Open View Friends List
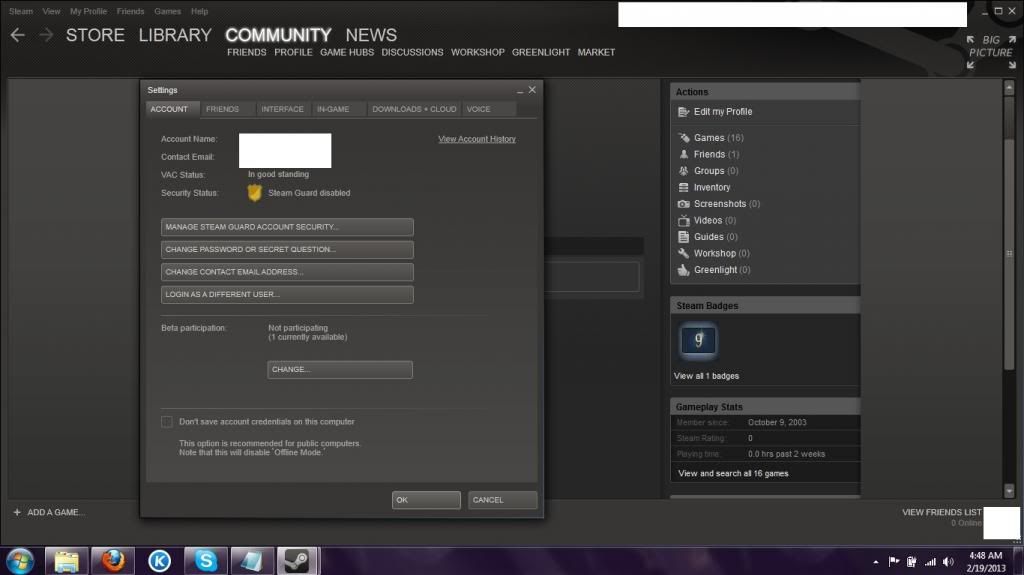This screenshot has height=575, width=1024. [x=942, y=512]
